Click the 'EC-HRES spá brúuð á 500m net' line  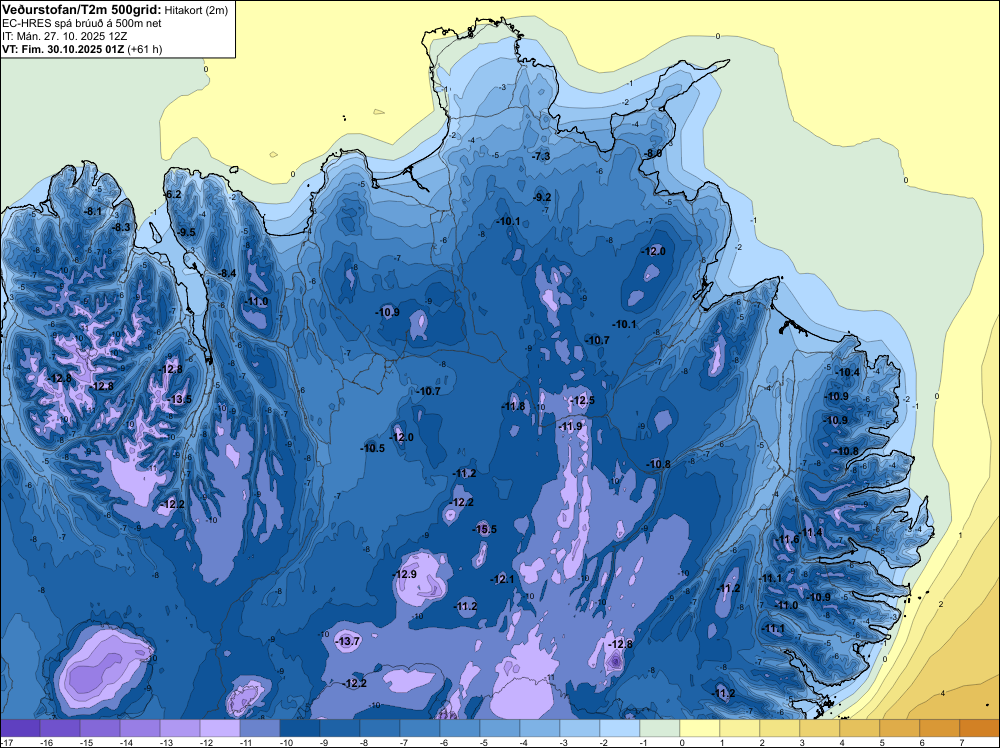(82, 23)
